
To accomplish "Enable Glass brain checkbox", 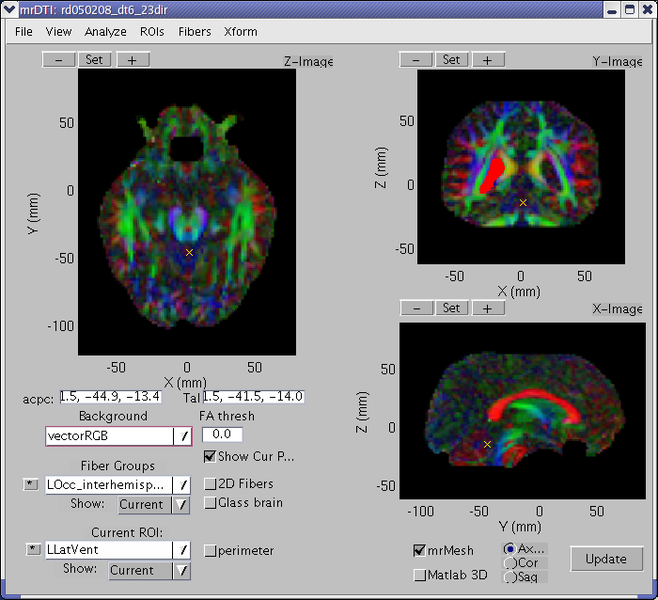I will pyautogui.click(x=210, y=503).
